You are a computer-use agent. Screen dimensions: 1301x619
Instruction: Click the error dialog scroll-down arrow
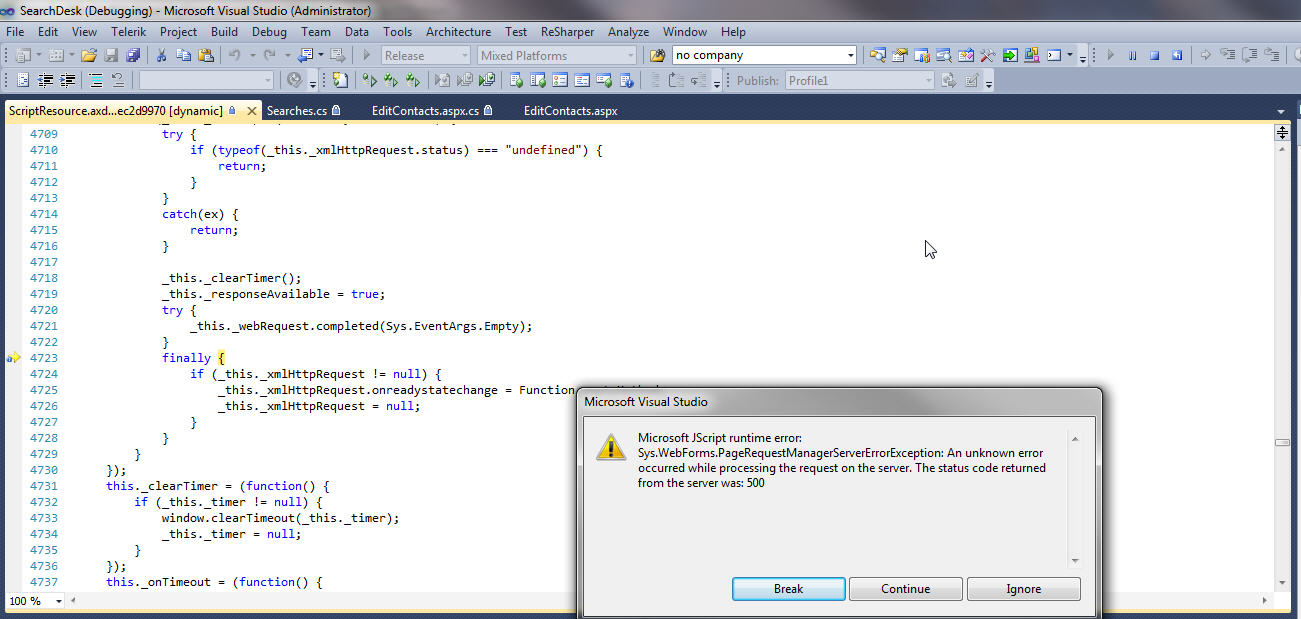(1075, 561)
